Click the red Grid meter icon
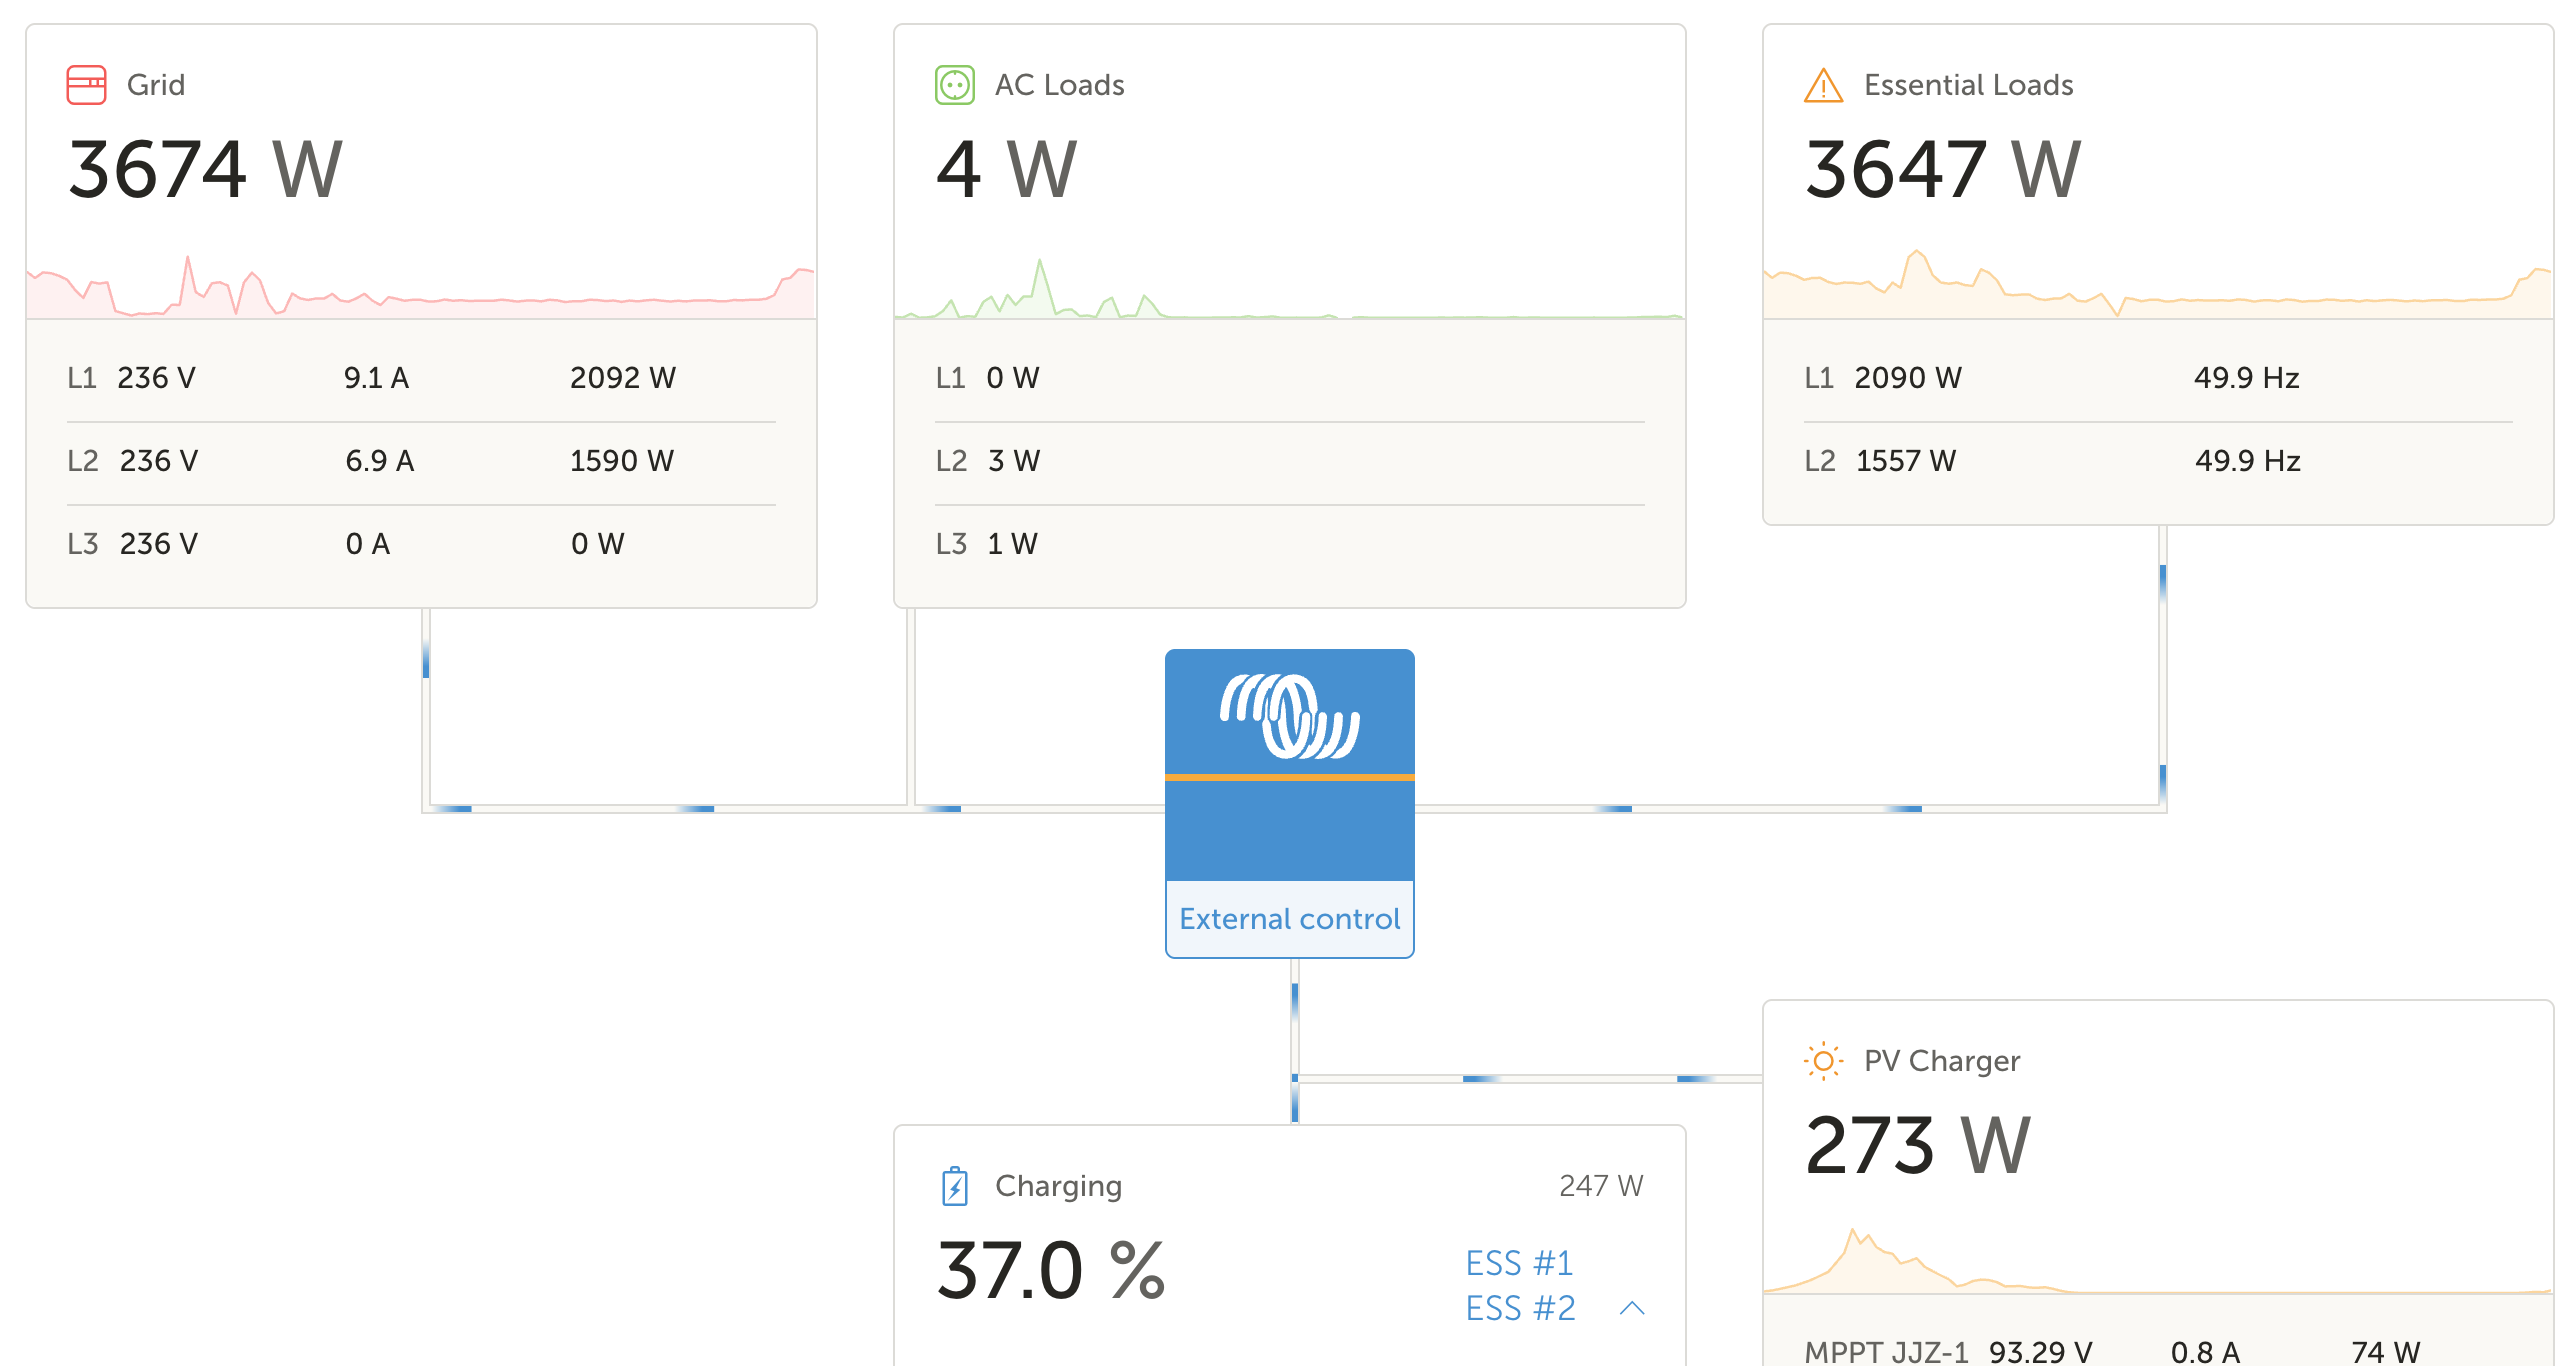Viewport: 2572px width, 1366px height. (x=86, y=85)
